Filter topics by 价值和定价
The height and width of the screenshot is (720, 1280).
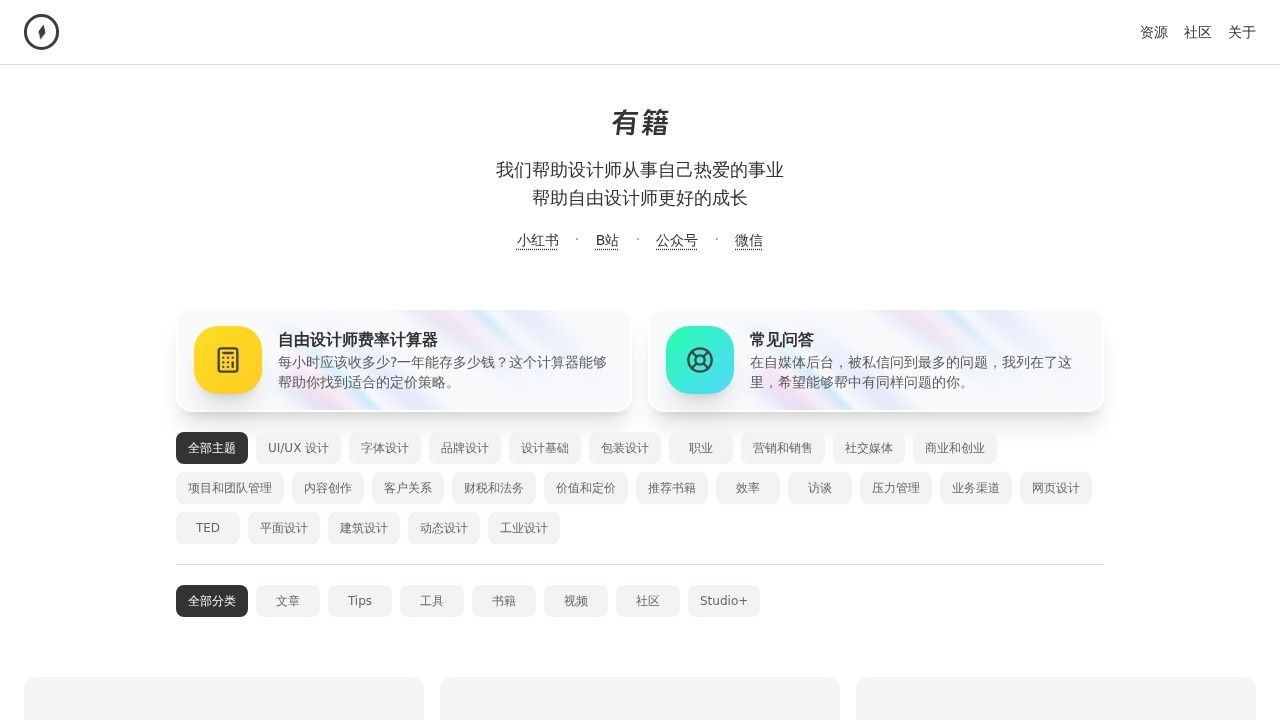click(x=586, y=488)
